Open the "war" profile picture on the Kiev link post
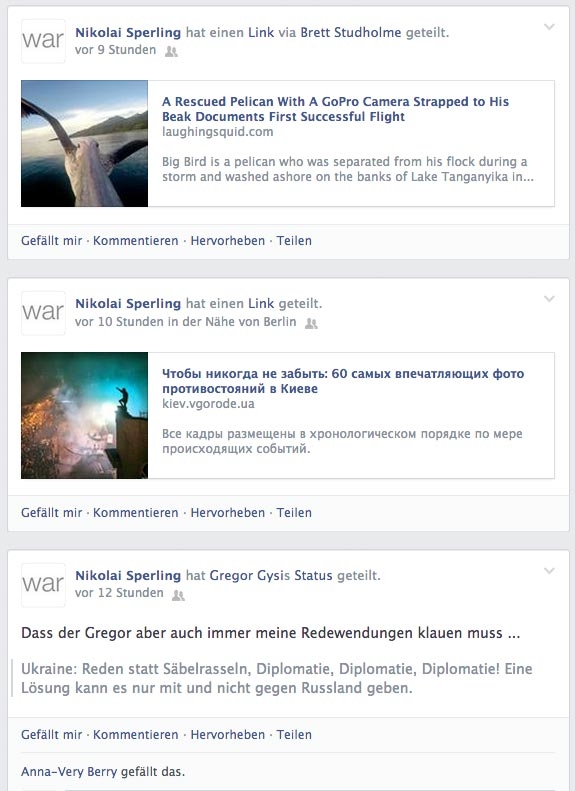This screenshot has height=791, width=575. 43,313
